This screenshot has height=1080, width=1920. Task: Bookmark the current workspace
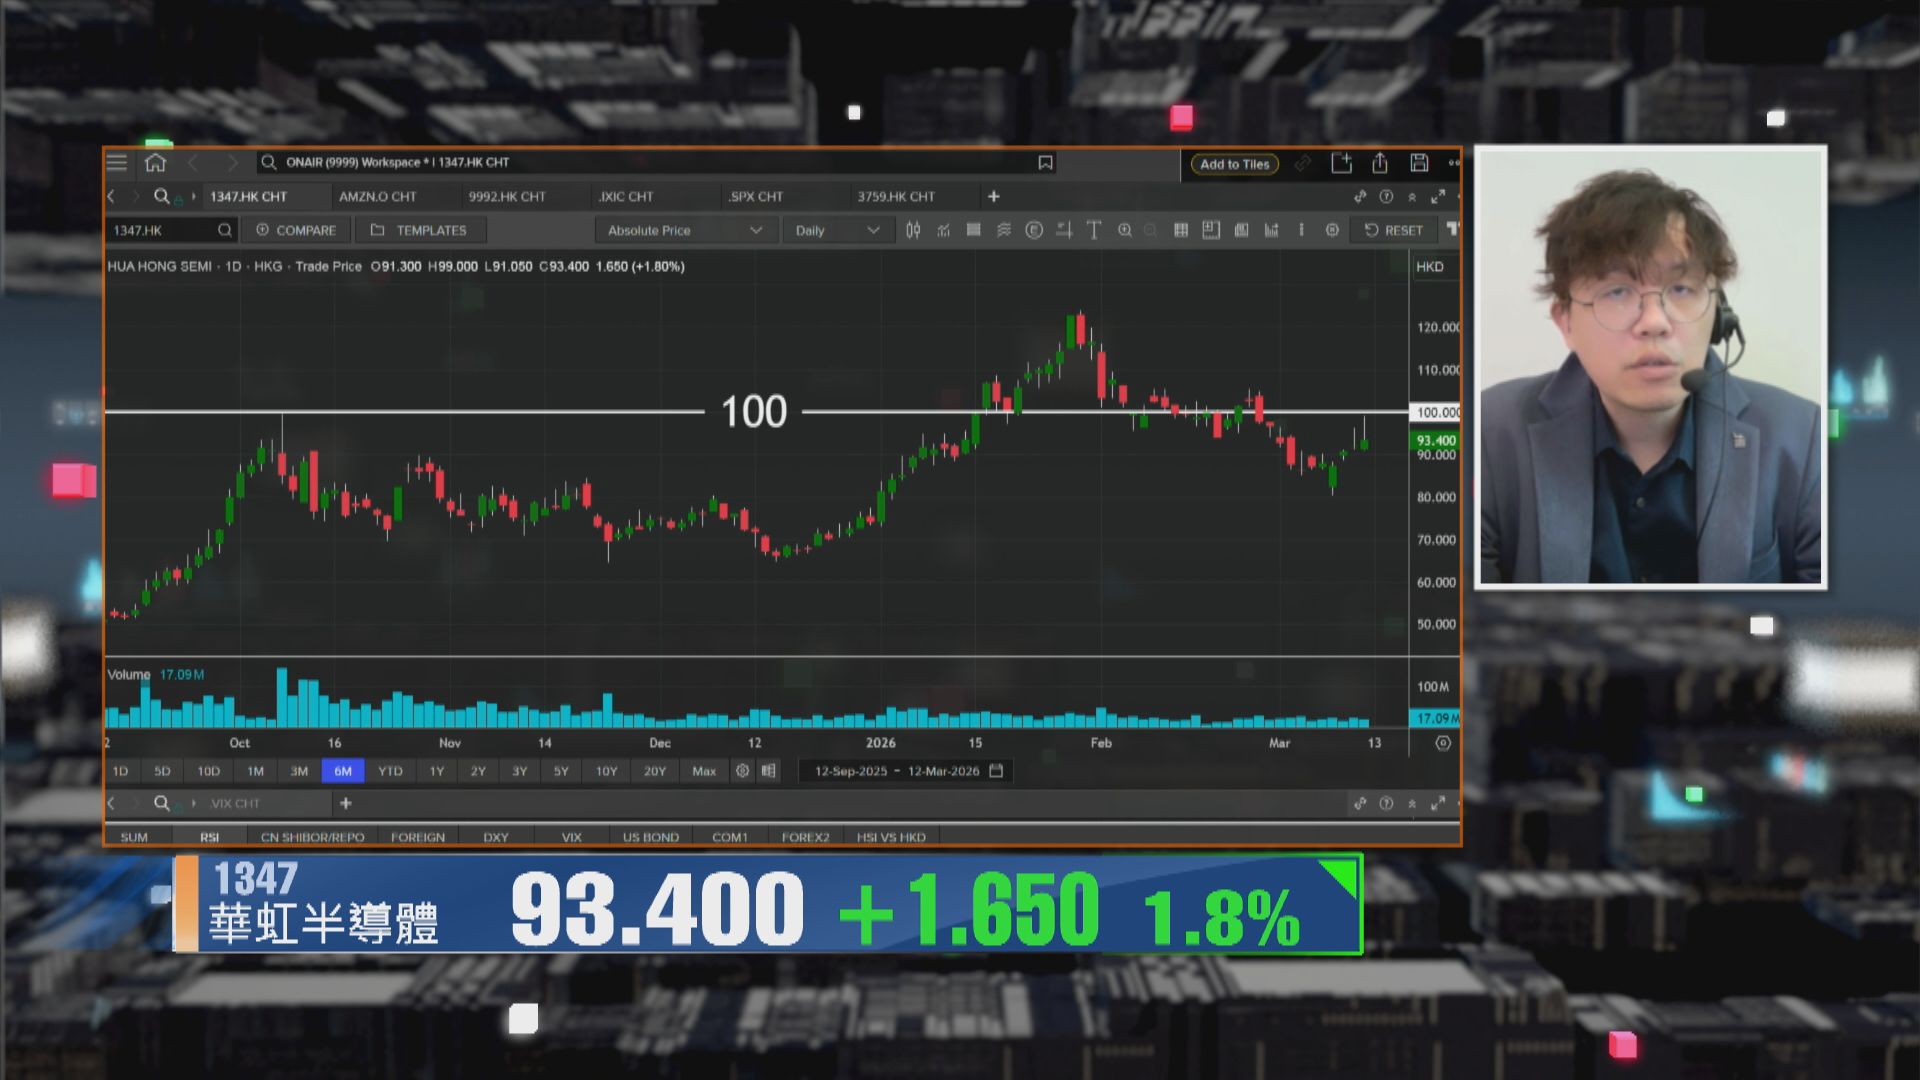pyautogui.click(x=1045, y=162)
